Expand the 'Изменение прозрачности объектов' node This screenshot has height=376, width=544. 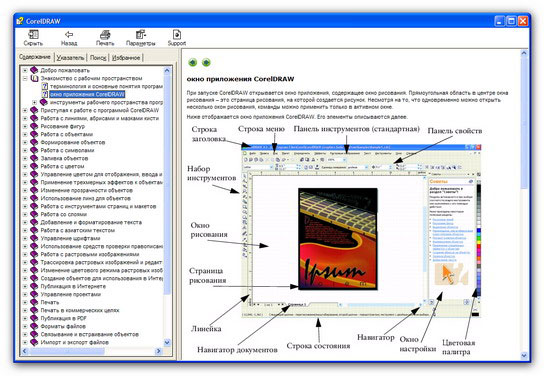coord(25,190)
